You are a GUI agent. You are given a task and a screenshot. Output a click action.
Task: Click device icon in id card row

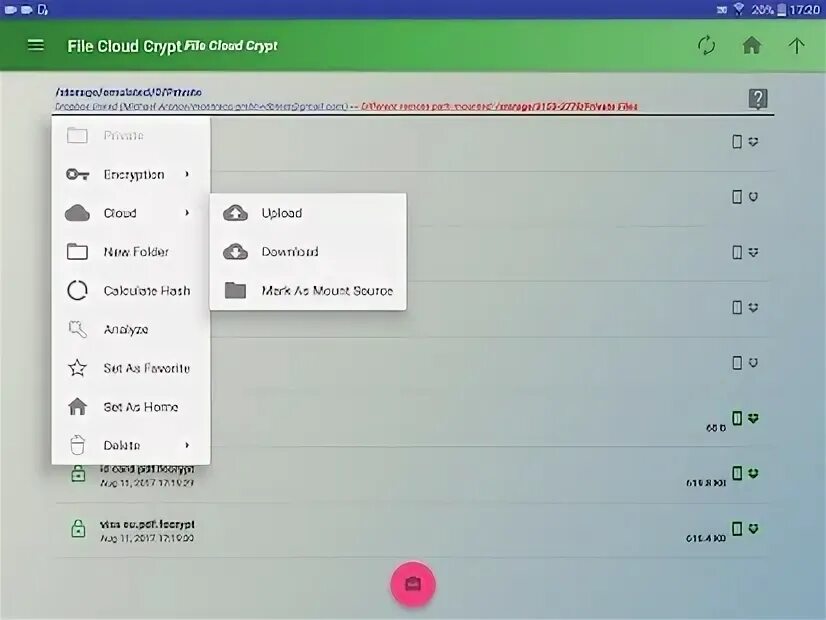point(737,473)
